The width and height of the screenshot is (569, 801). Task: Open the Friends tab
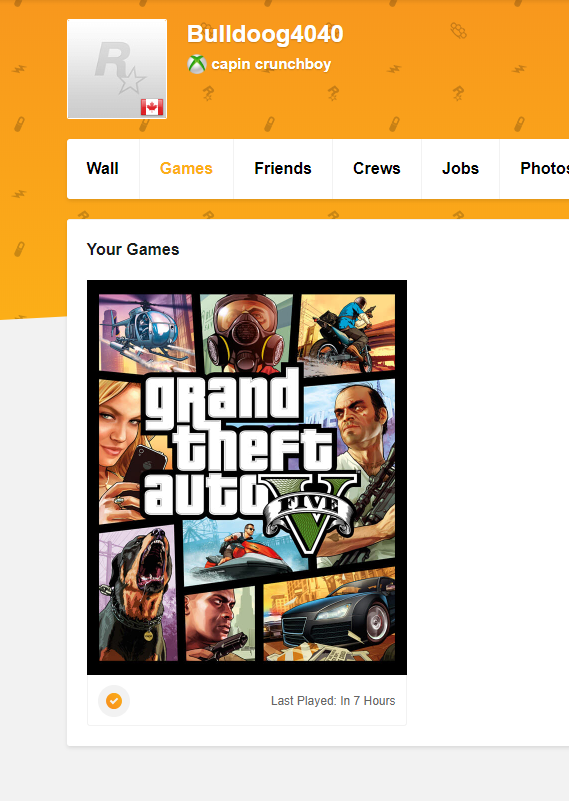[x=283, y=169]
